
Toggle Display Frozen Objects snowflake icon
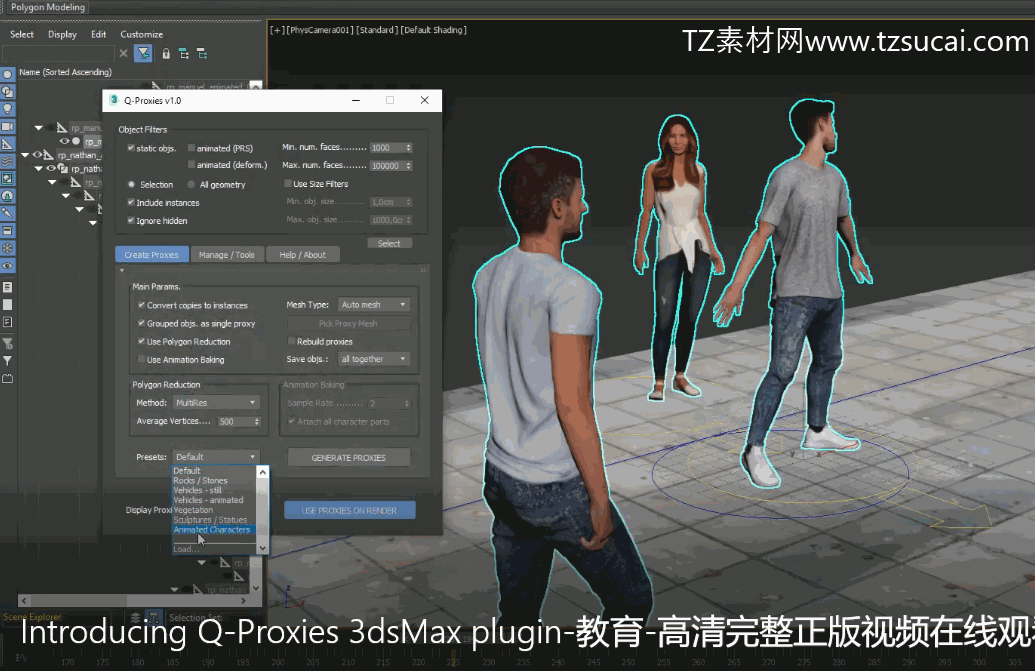coord(7,248)
